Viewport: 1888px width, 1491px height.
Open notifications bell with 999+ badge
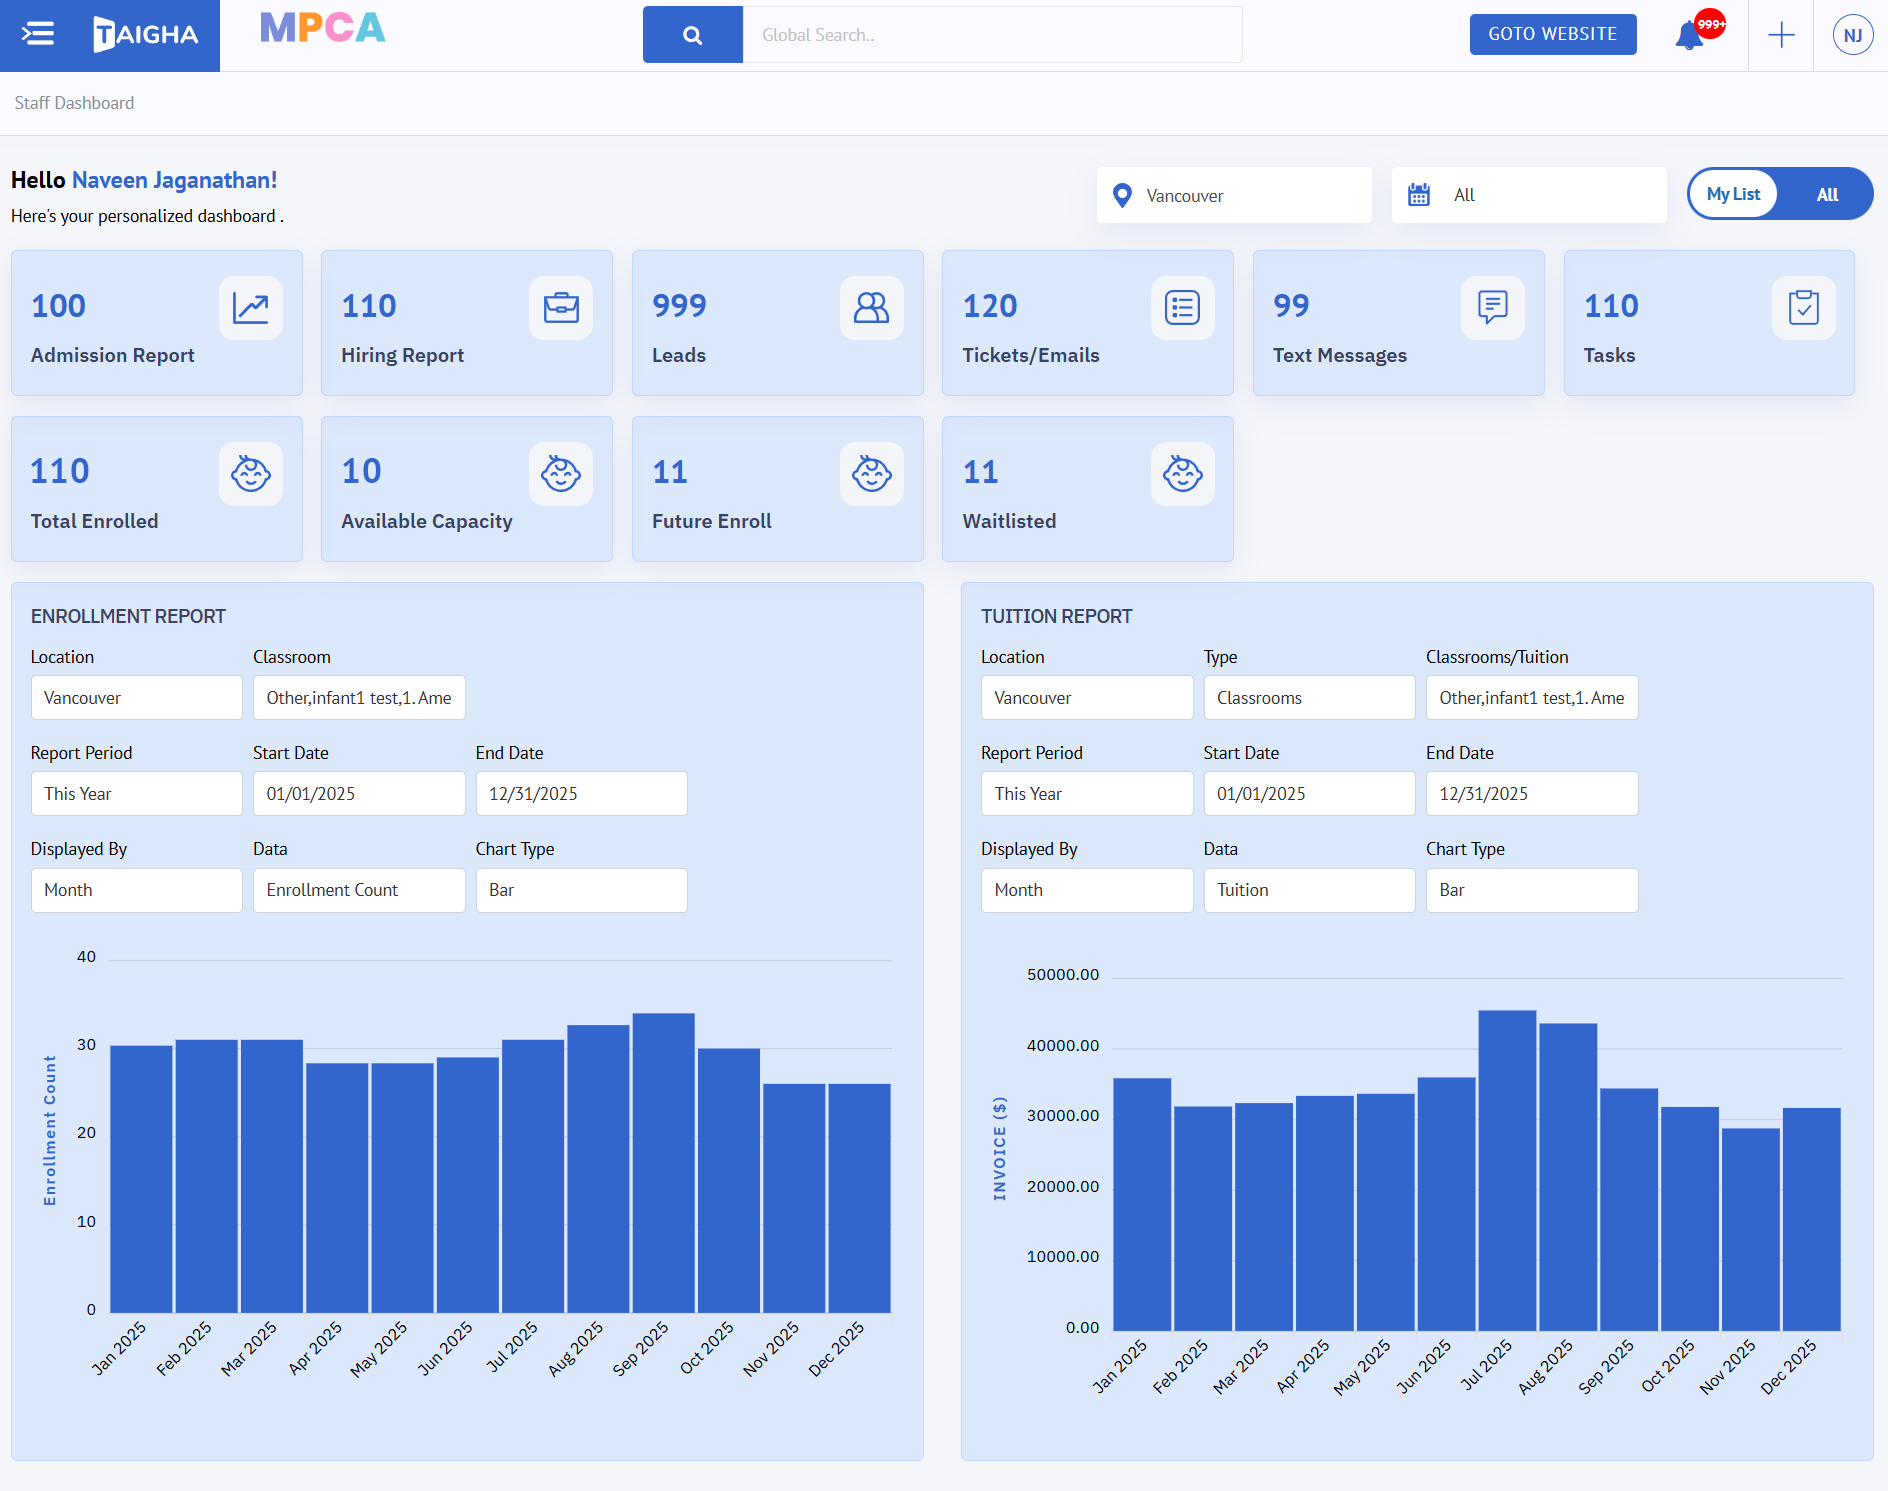[x=1690, y=35]
